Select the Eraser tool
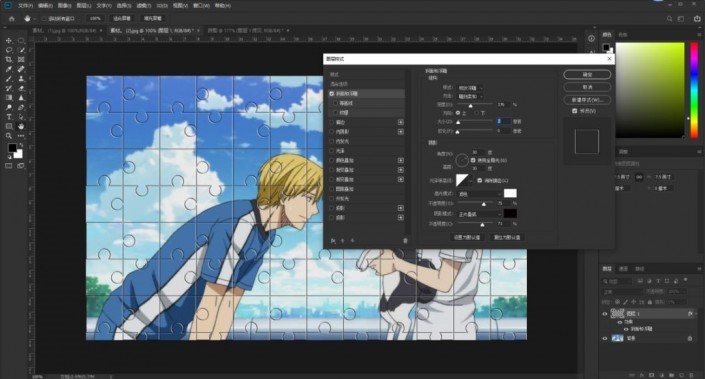 [21, 88]
